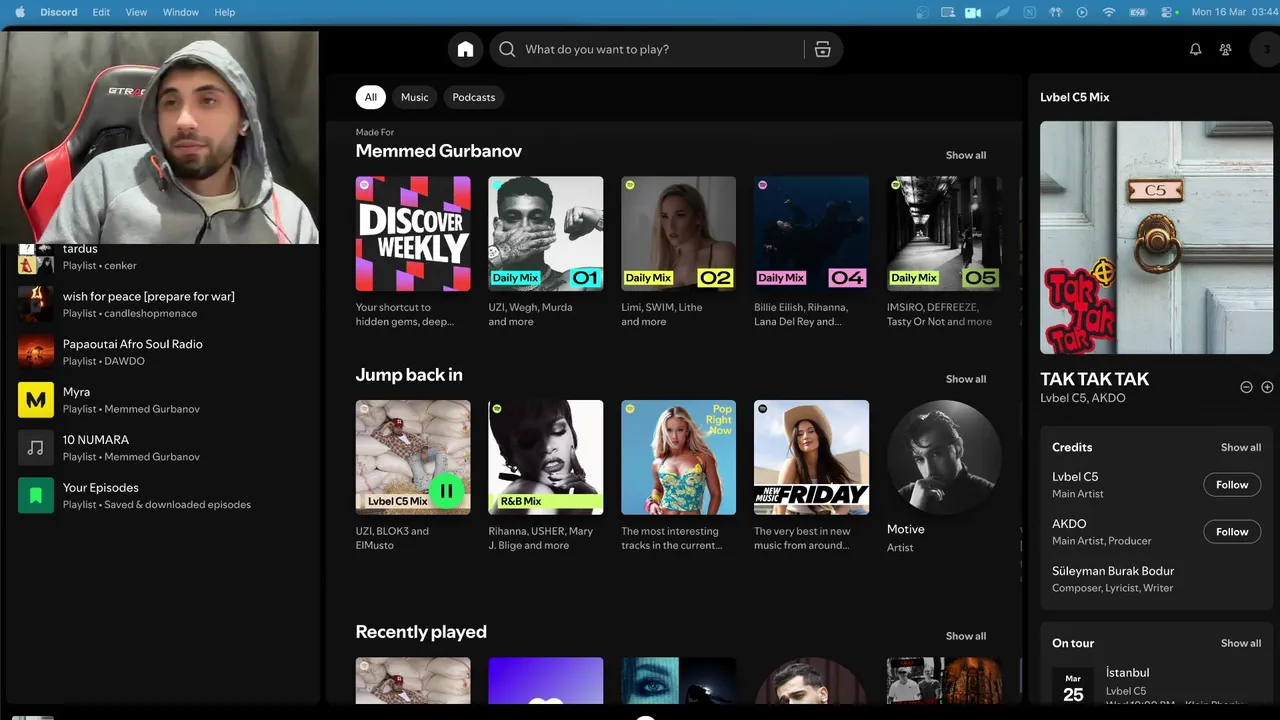Open the Myra playlist cover icon

pyautogui.click(x=36, y=400)
